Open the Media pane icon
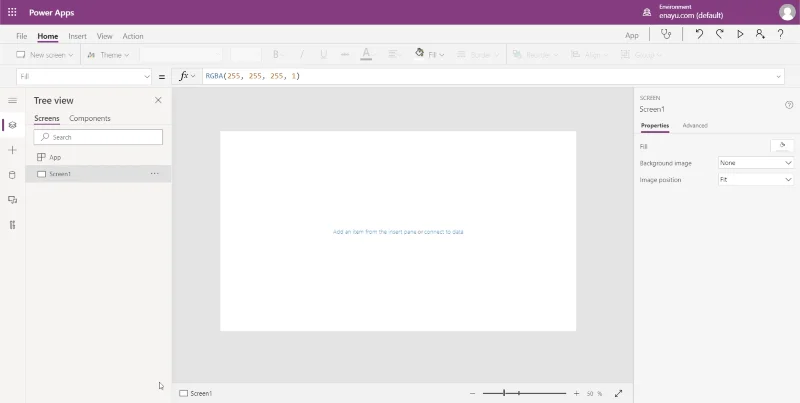 (x=12, y=200)
